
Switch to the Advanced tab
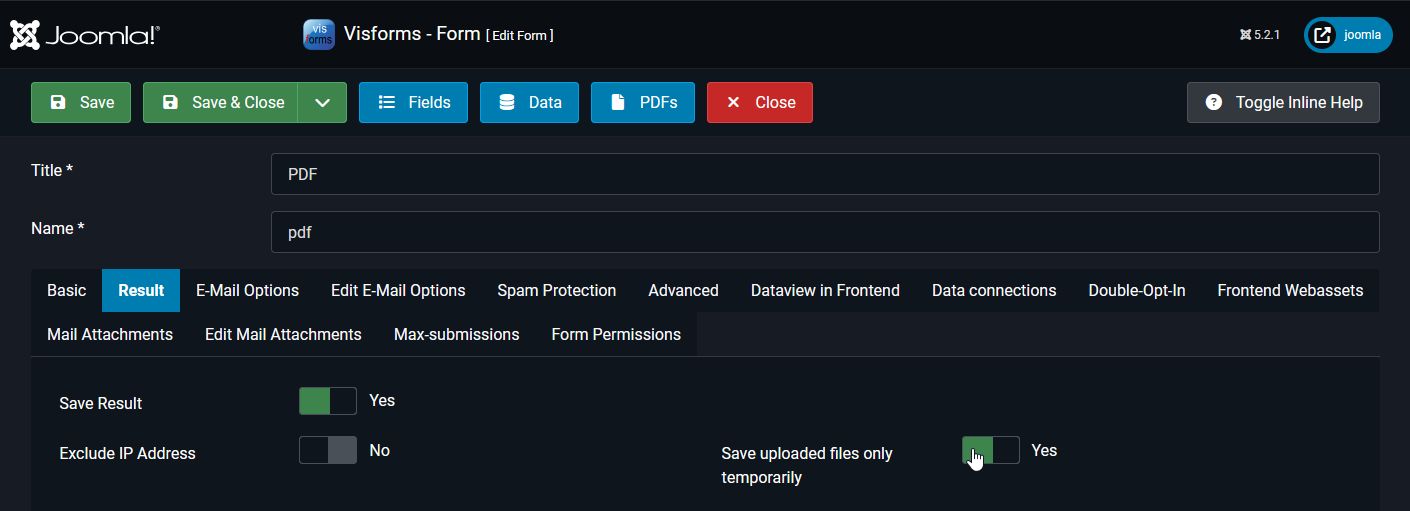click(x=683, y=290)
